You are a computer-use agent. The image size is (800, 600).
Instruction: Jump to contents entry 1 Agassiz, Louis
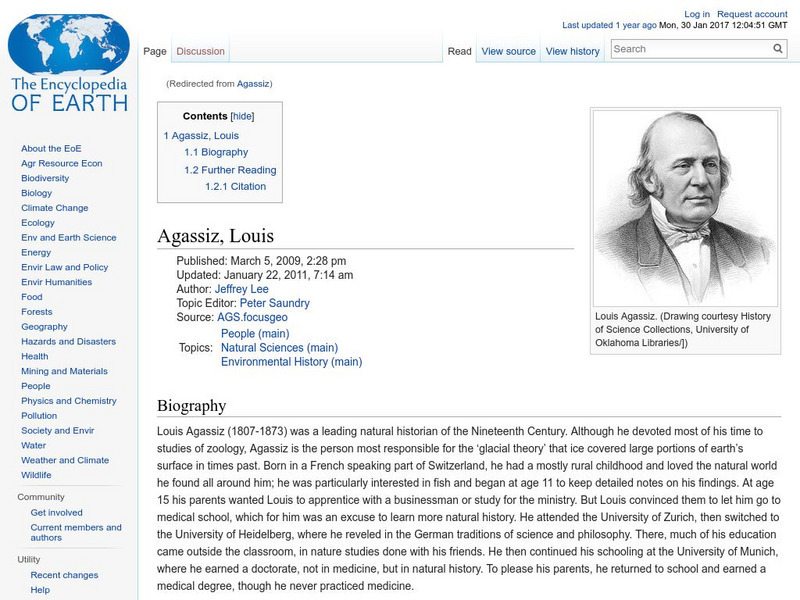[x=201, y=136]
